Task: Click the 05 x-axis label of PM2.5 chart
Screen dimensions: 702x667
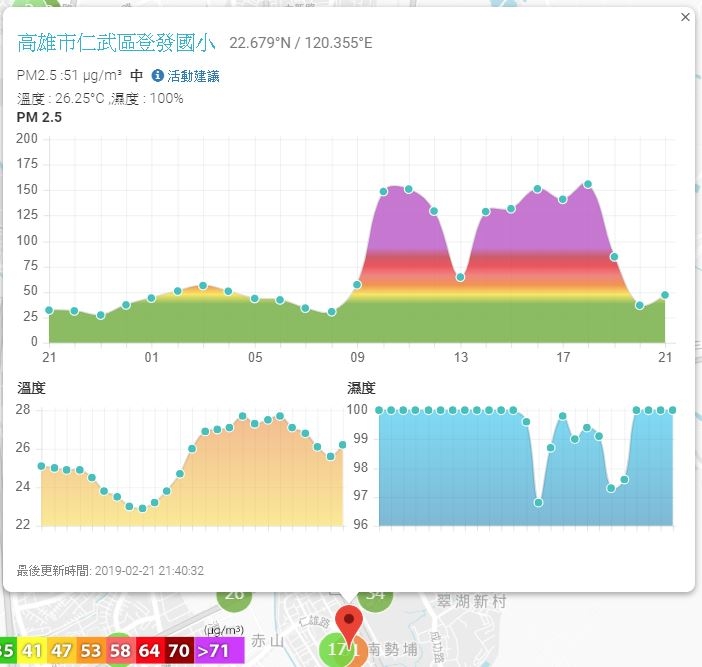Action: (255, 358)
